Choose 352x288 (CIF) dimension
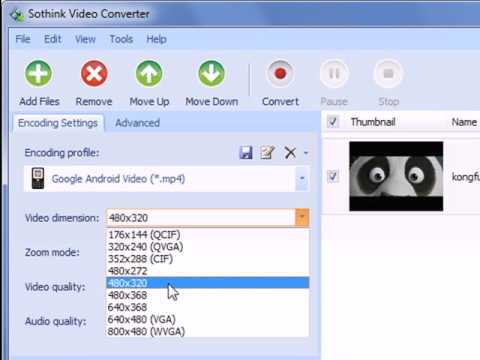The image size is (480, 360). 207,259
